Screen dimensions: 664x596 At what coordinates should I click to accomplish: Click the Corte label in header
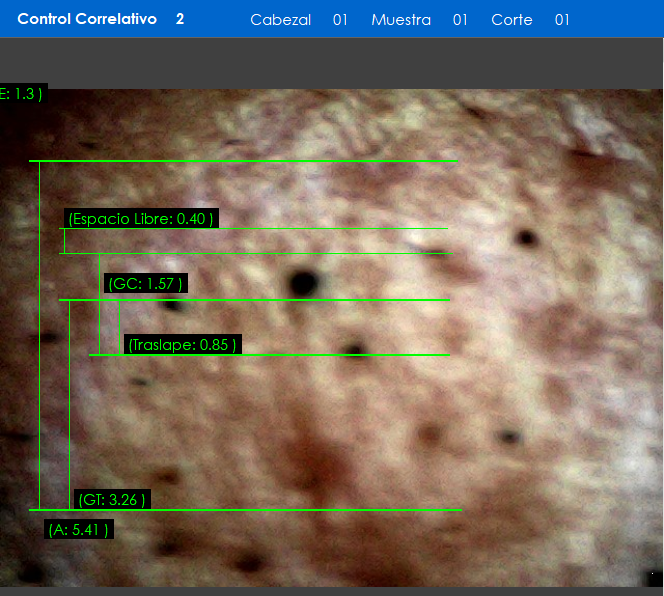pos(512,20)
